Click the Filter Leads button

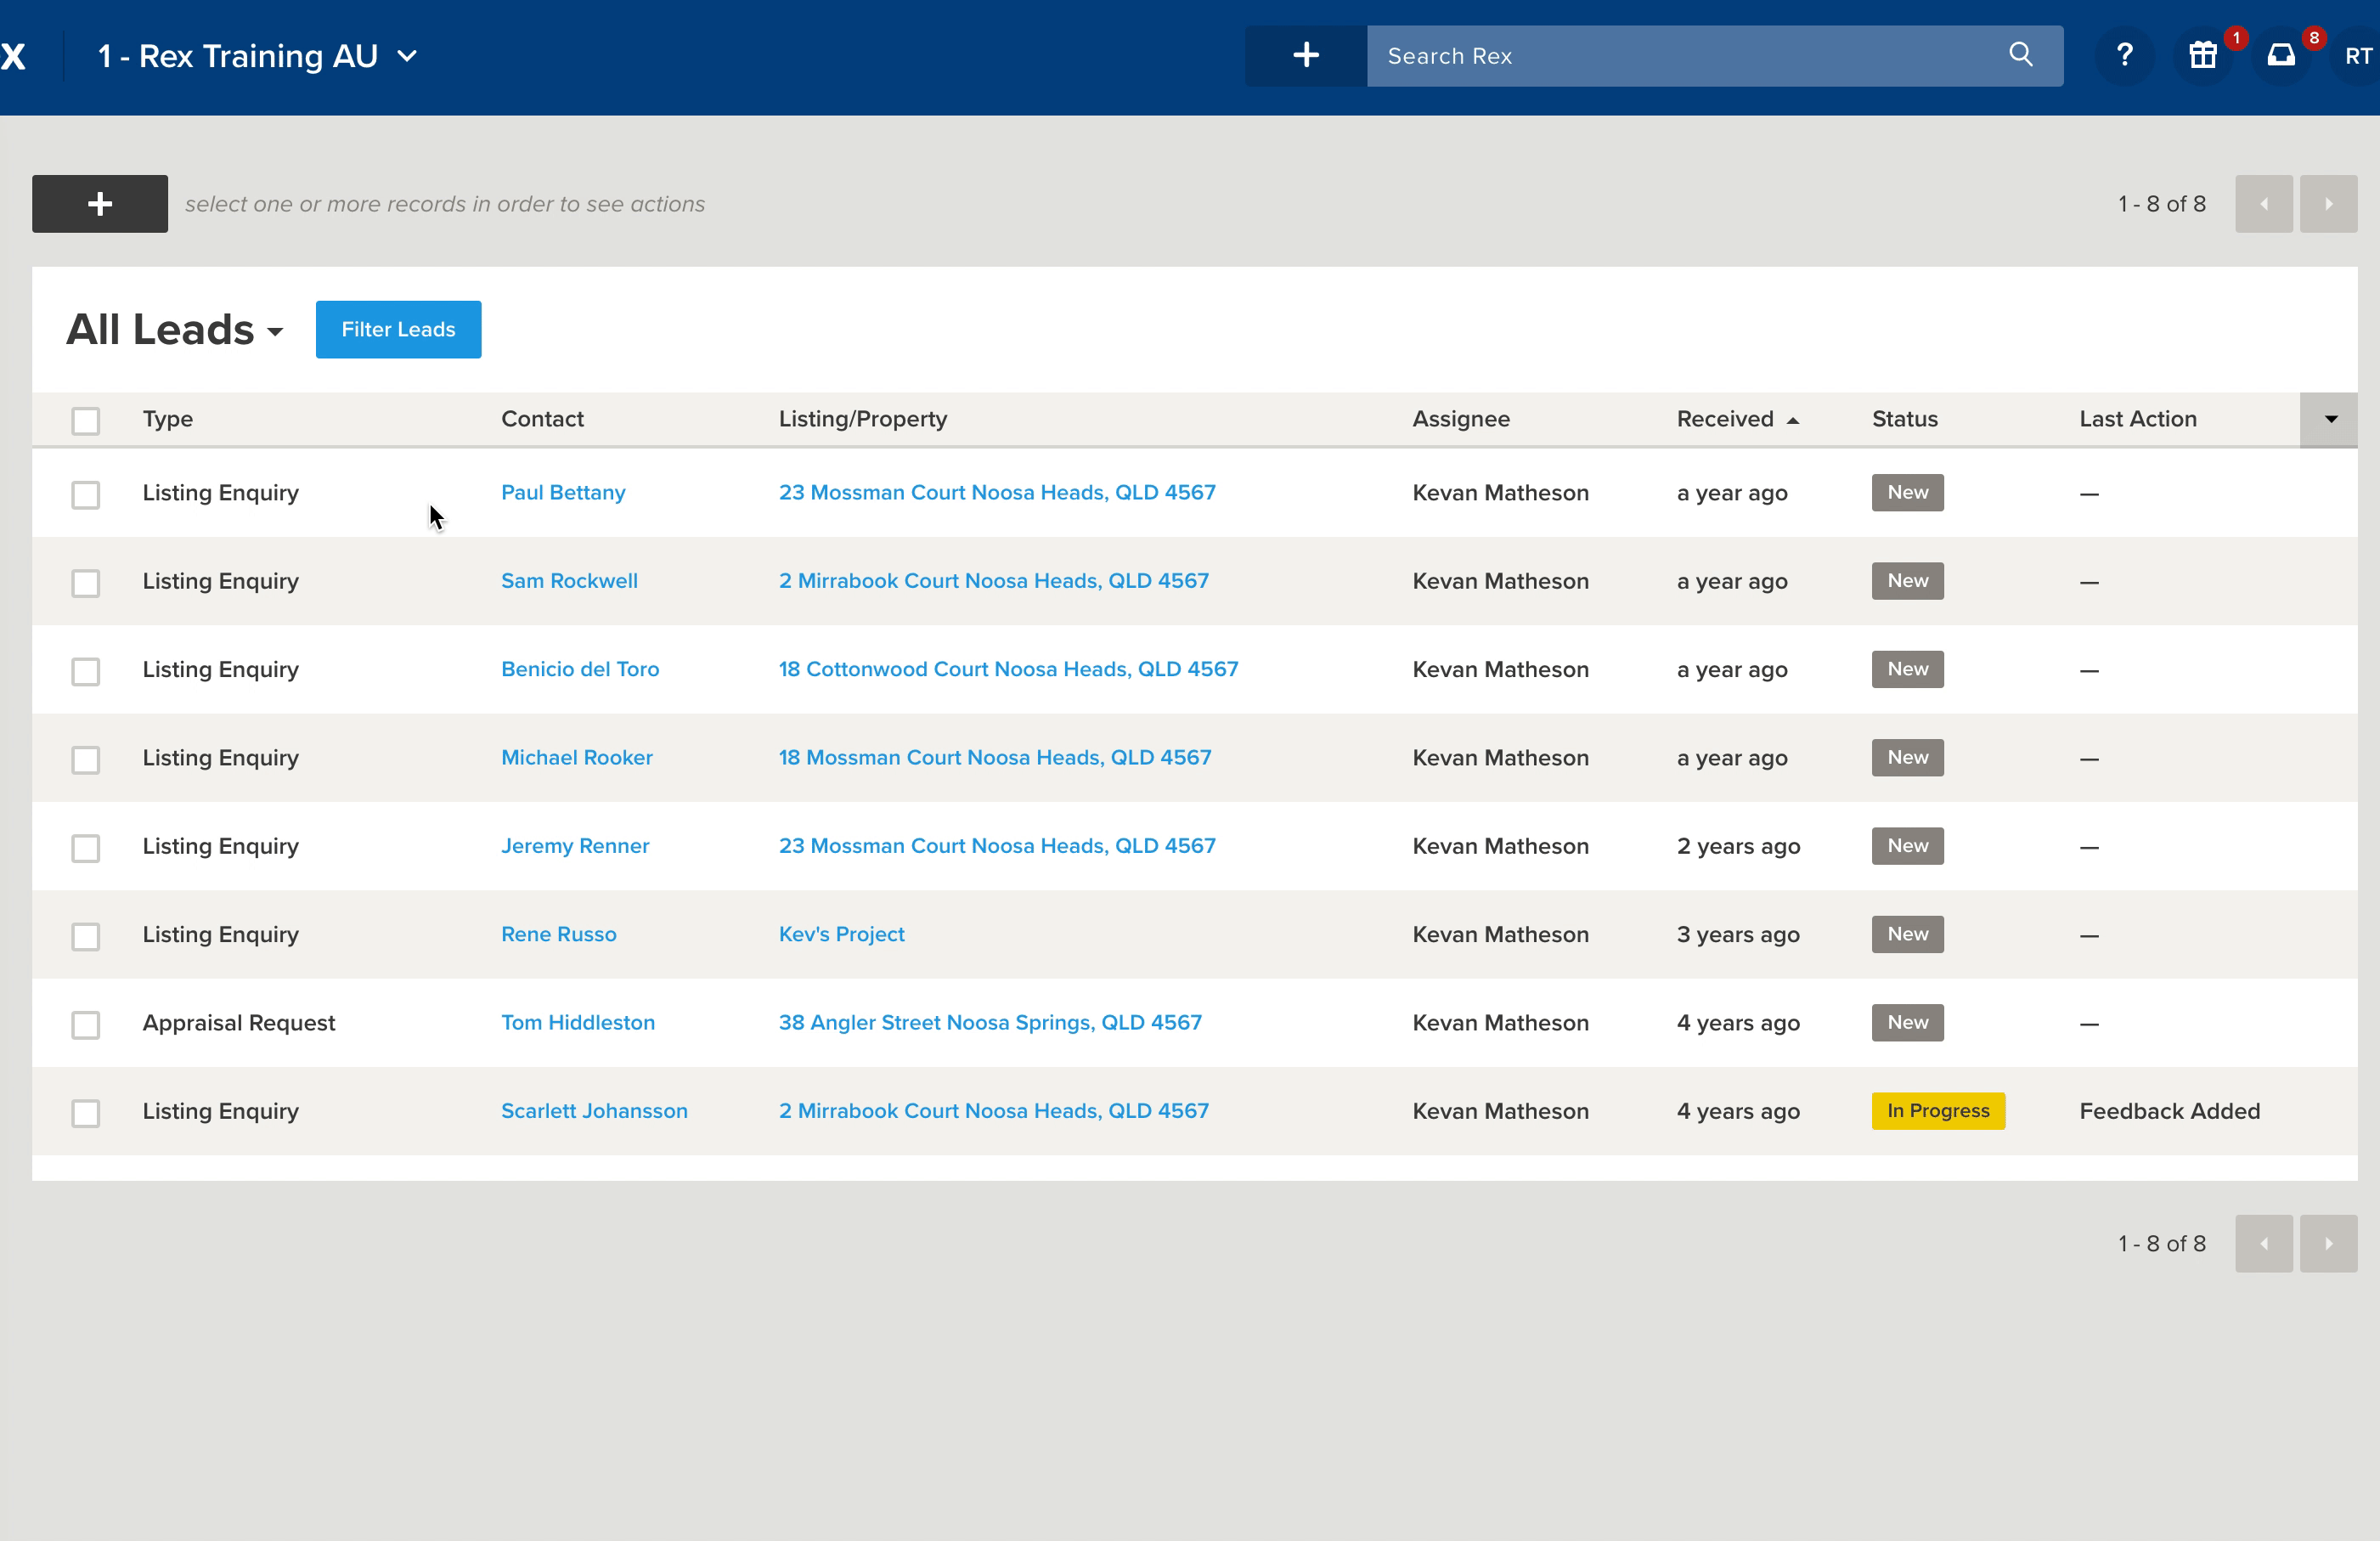tap(398, 330)
